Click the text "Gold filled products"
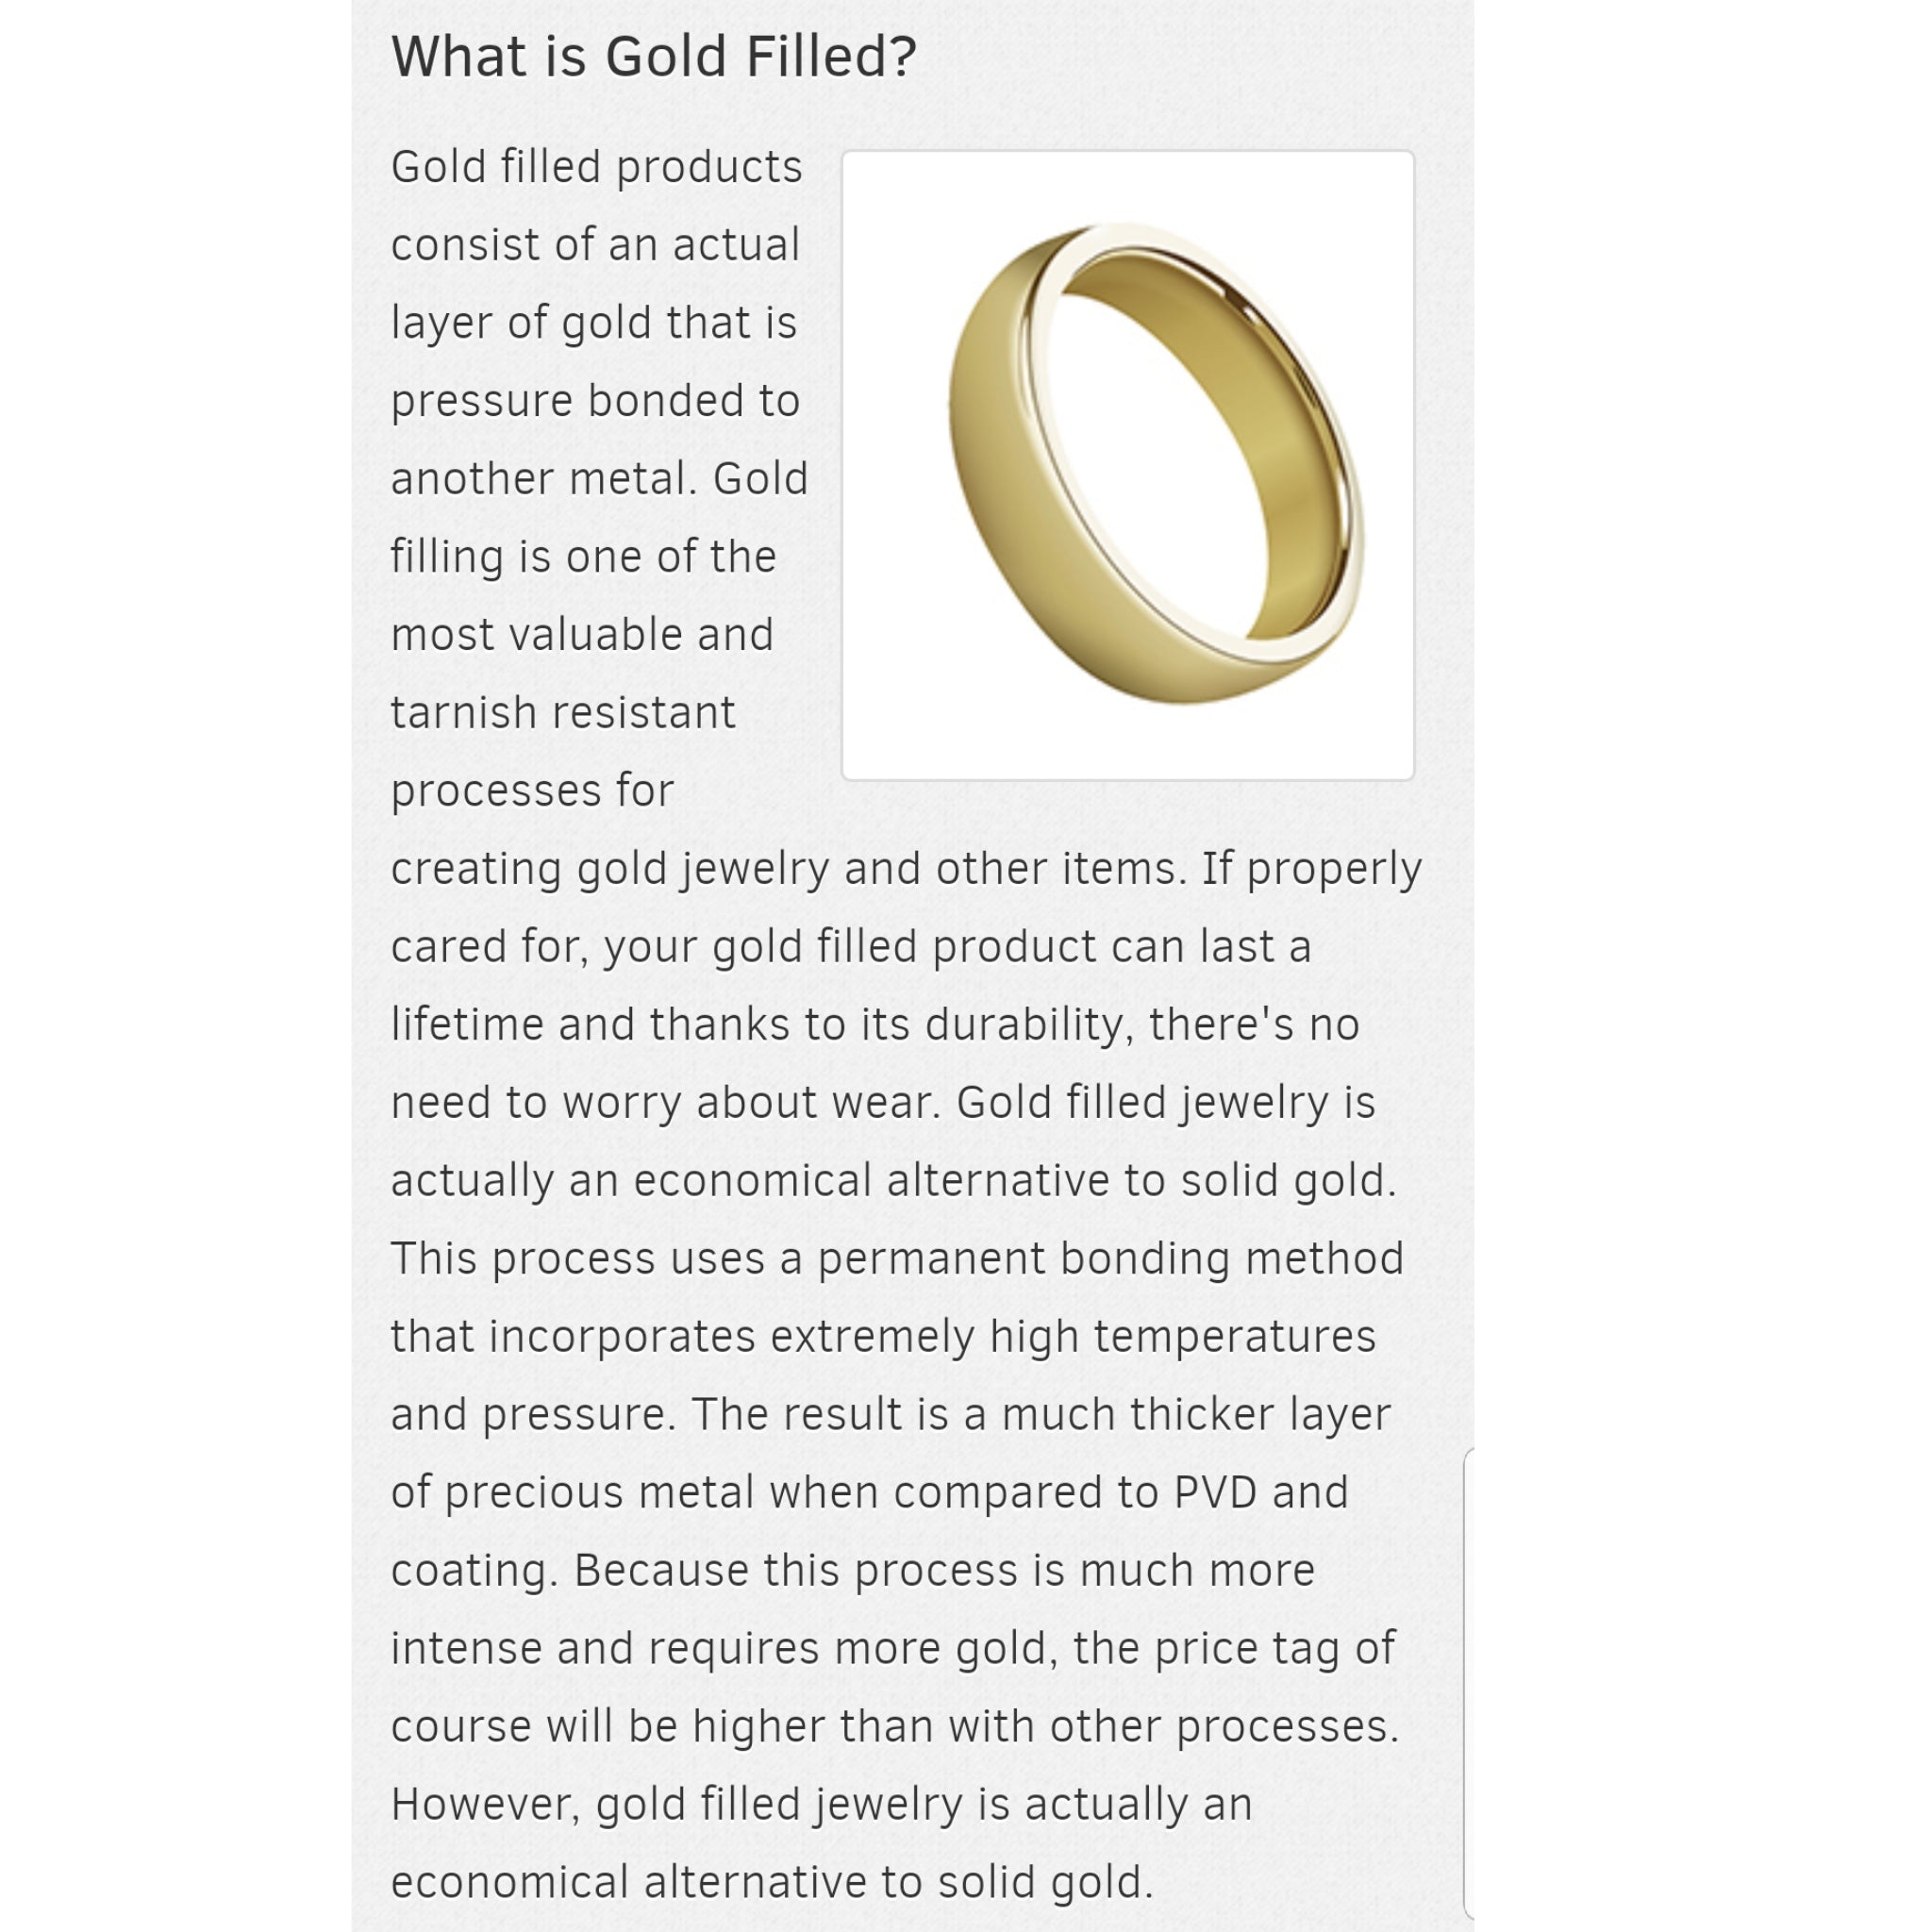The height and width of the screenshot is (1932, 1932). (x=596, y=167)
